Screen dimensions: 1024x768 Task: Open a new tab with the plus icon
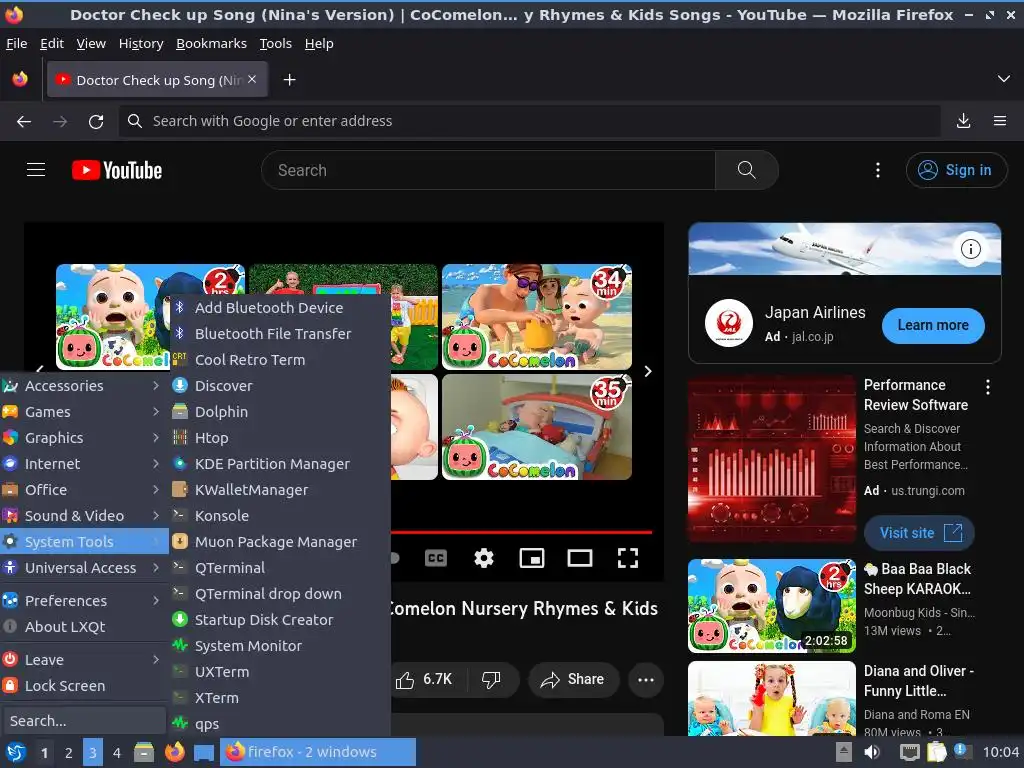click(x=289, y=80)
